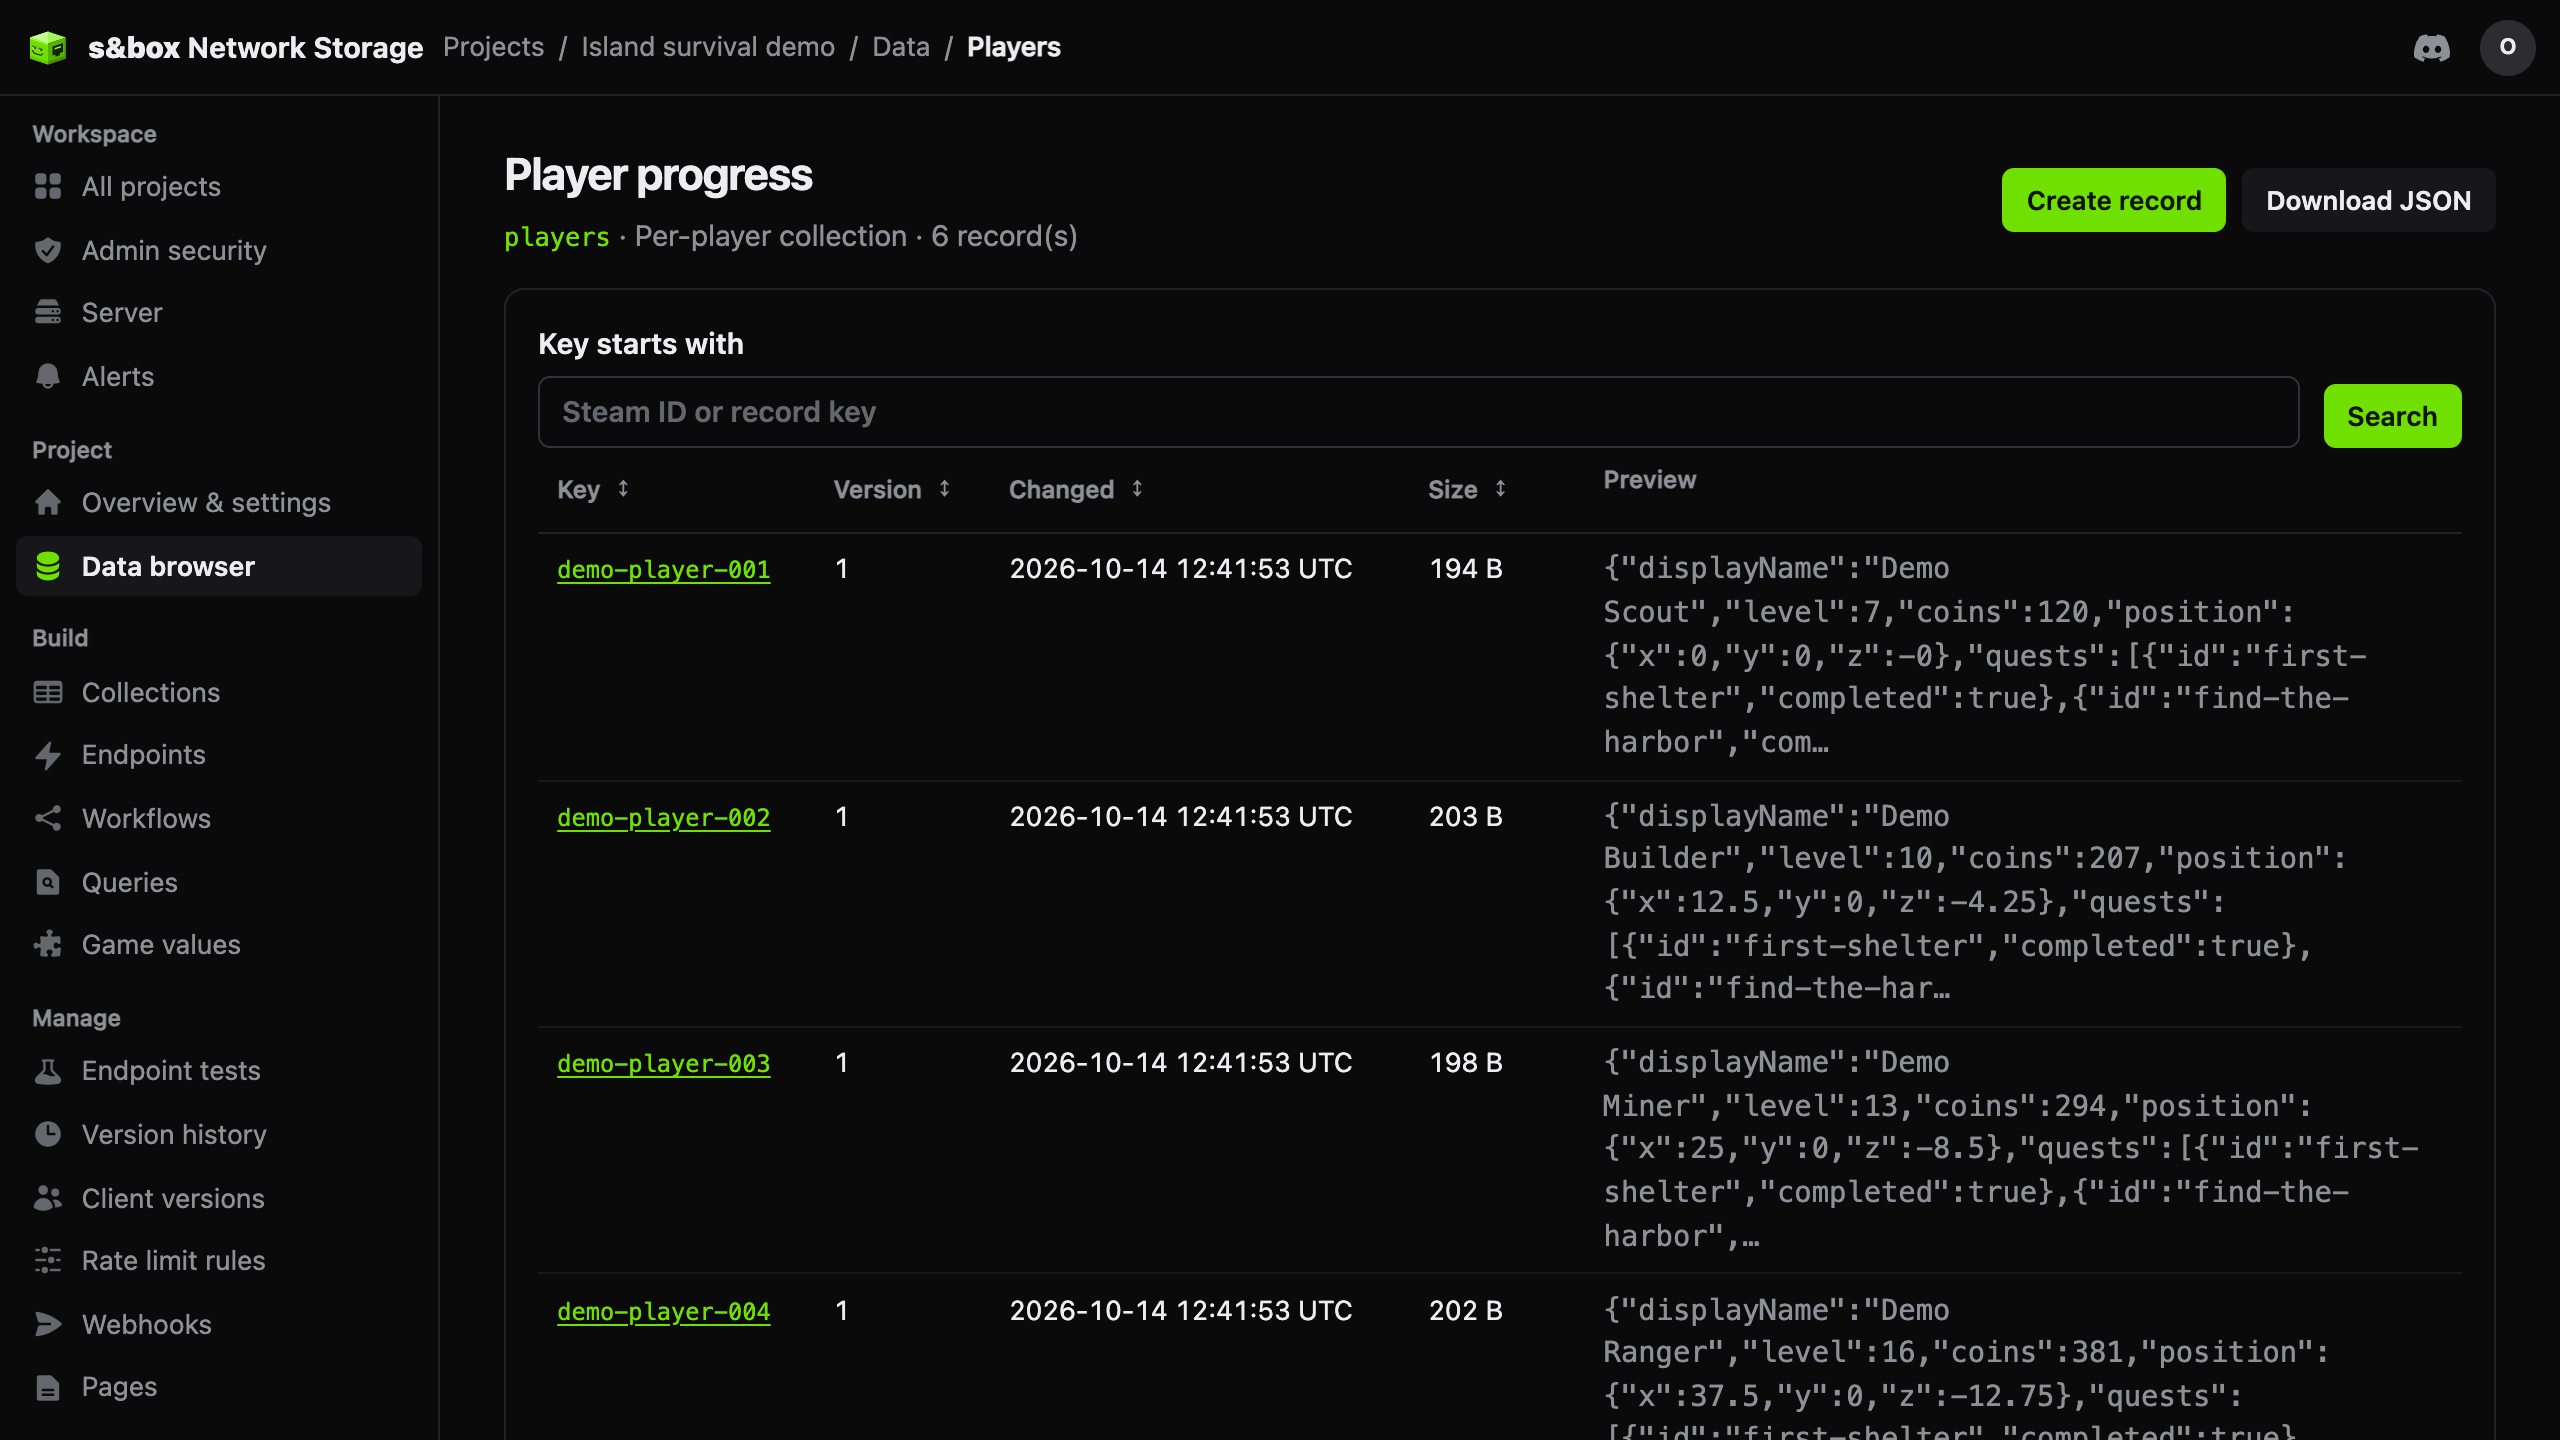Screen dimensions: 2560x1440
Task: Open Game values puzzle icon
Action: point(48,944)
